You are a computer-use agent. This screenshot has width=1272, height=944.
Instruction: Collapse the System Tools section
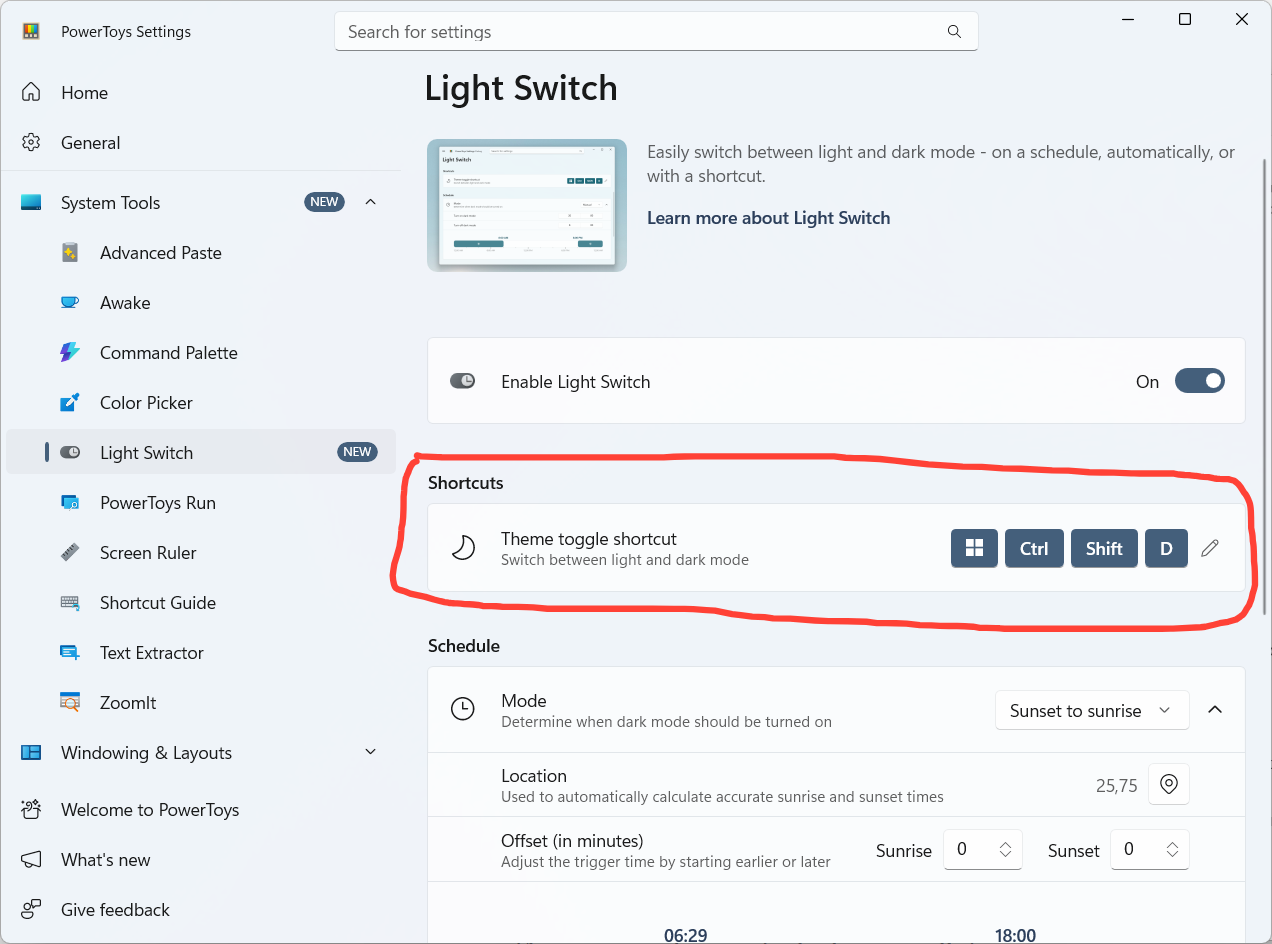(x=370, y=202)
